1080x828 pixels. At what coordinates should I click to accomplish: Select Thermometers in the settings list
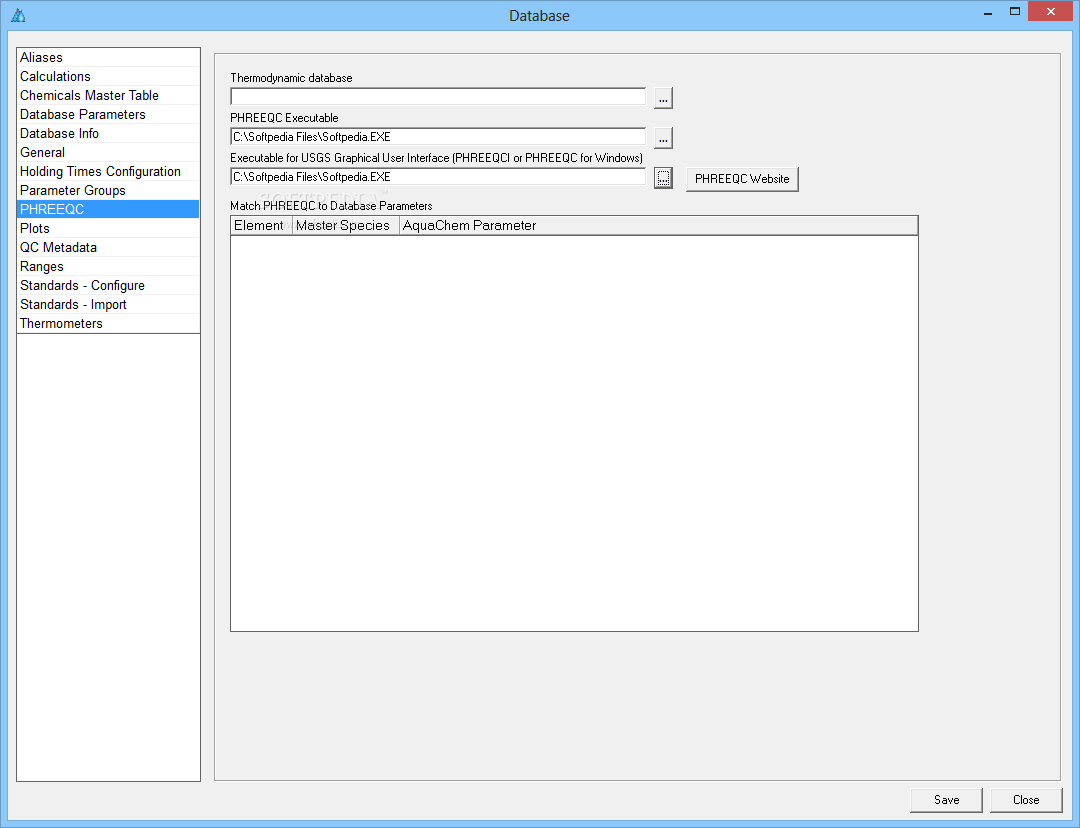click(x=108, y=324)
